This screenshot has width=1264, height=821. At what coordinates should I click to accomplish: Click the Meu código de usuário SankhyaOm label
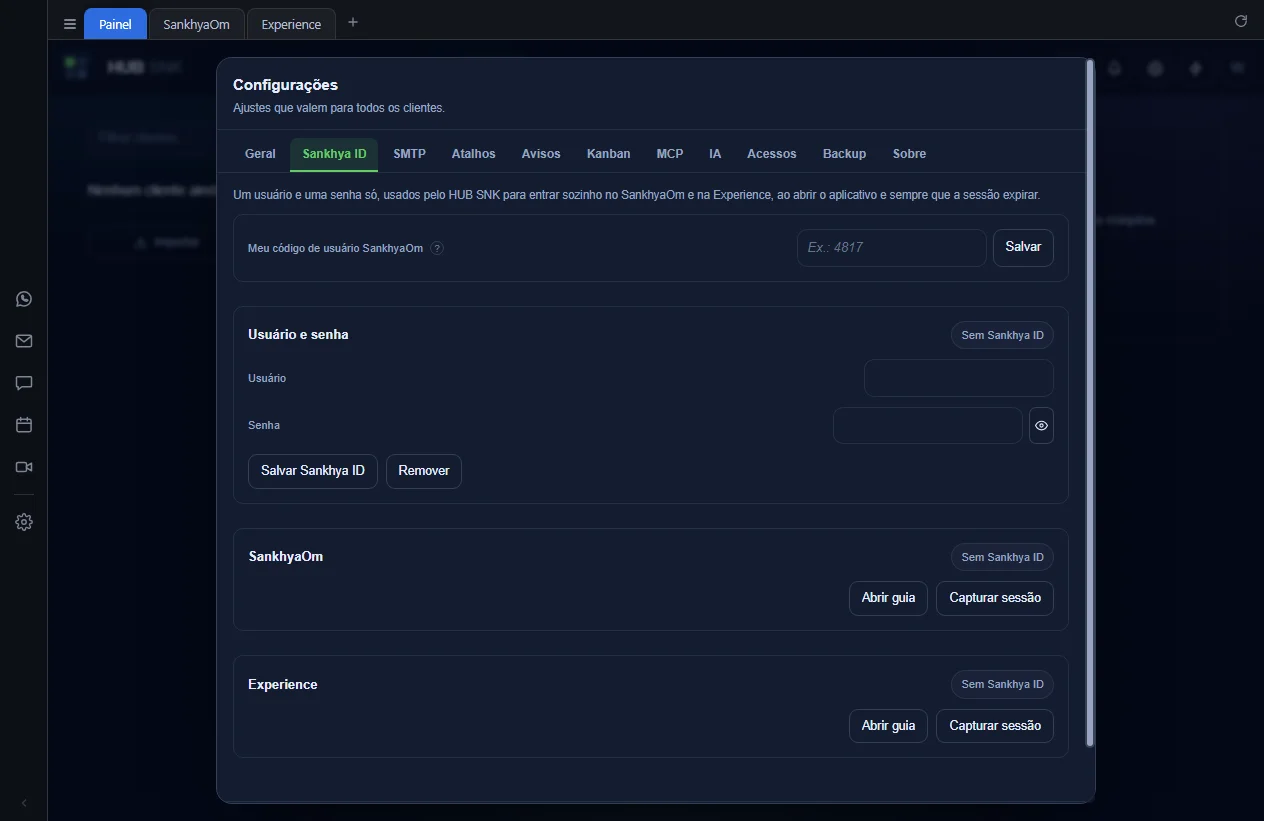pyautogui.click(x=335, y=248)
